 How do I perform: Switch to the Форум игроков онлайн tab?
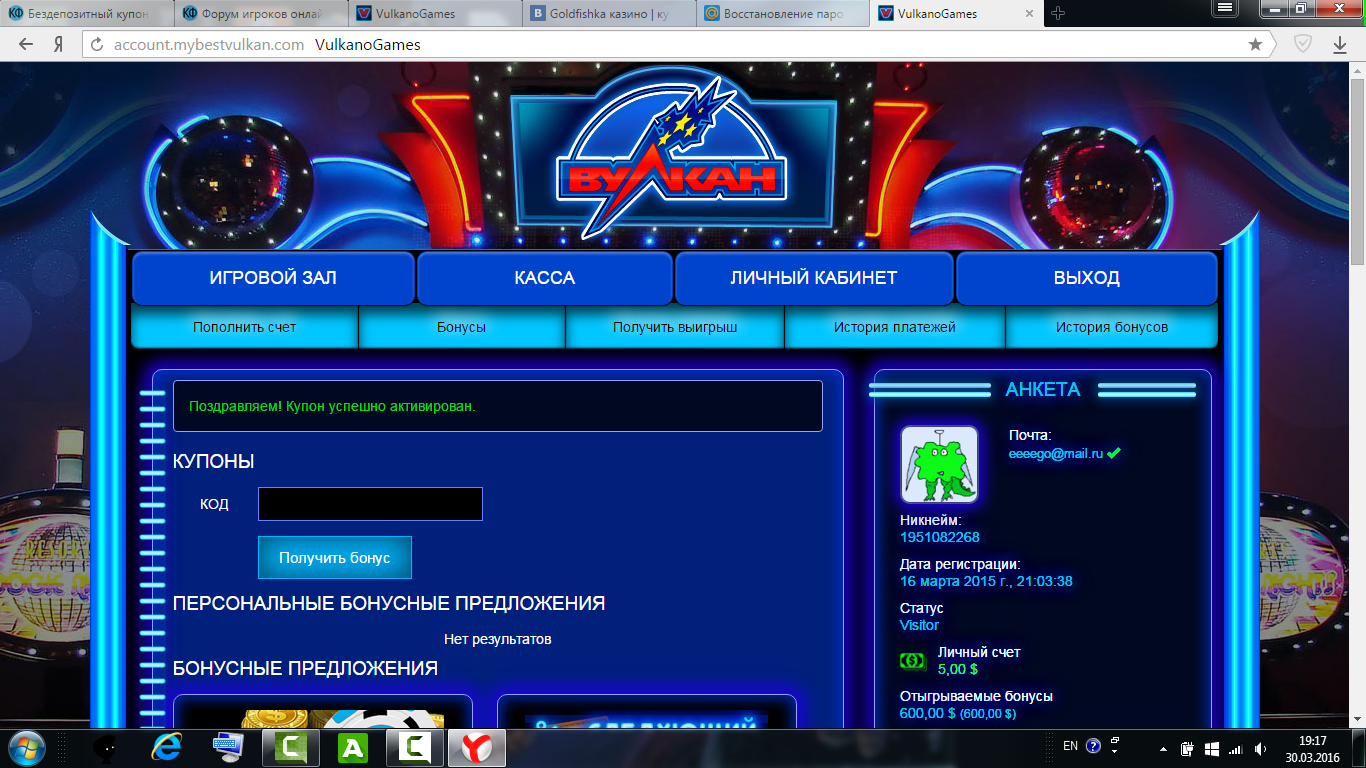point(262,14)
